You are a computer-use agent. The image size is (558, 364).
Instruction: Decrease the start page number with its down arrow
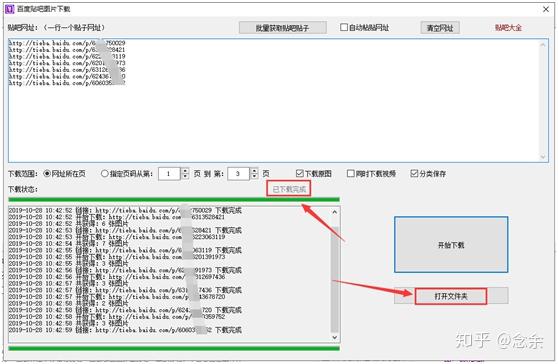coord(185,176)
